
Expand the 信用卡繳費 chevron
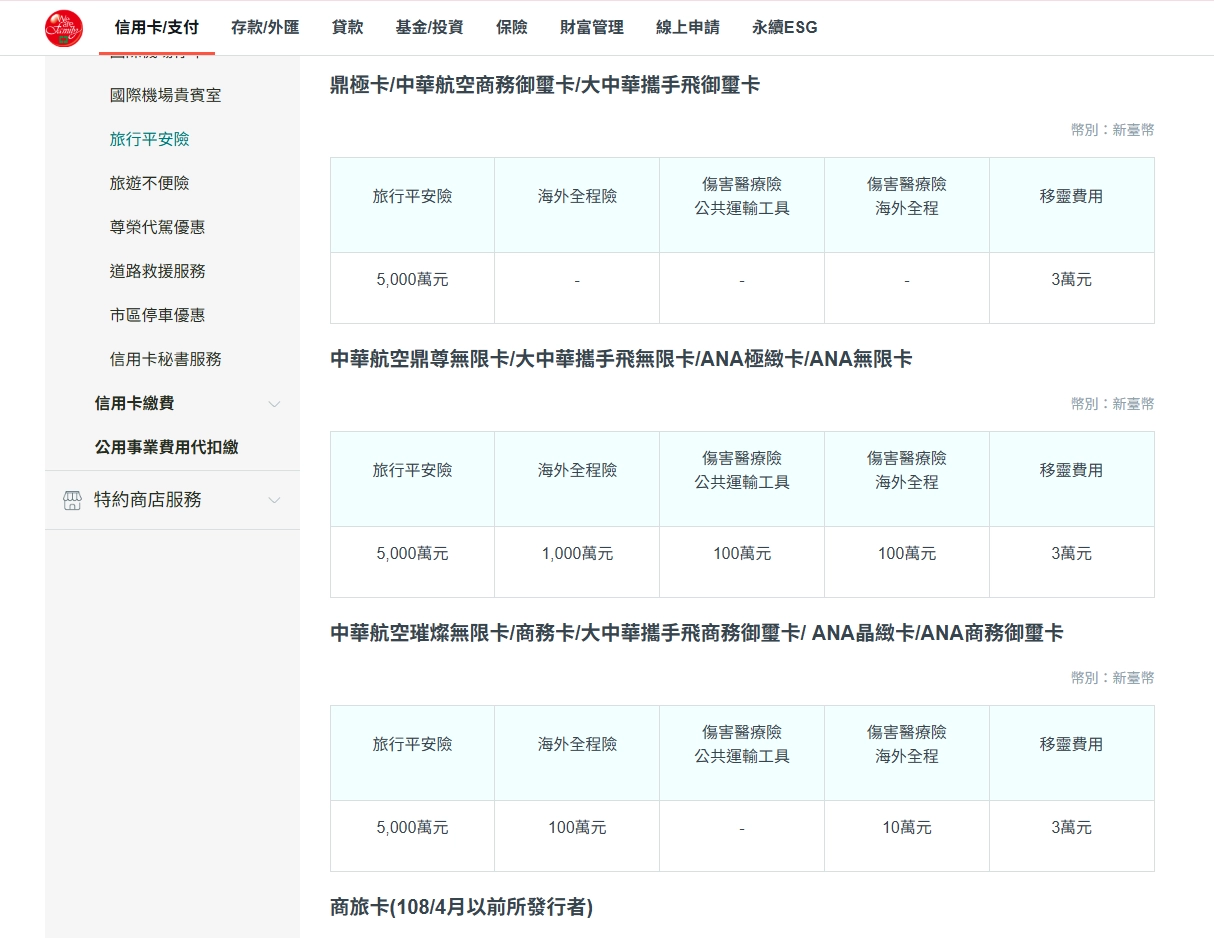pos(274,404)
